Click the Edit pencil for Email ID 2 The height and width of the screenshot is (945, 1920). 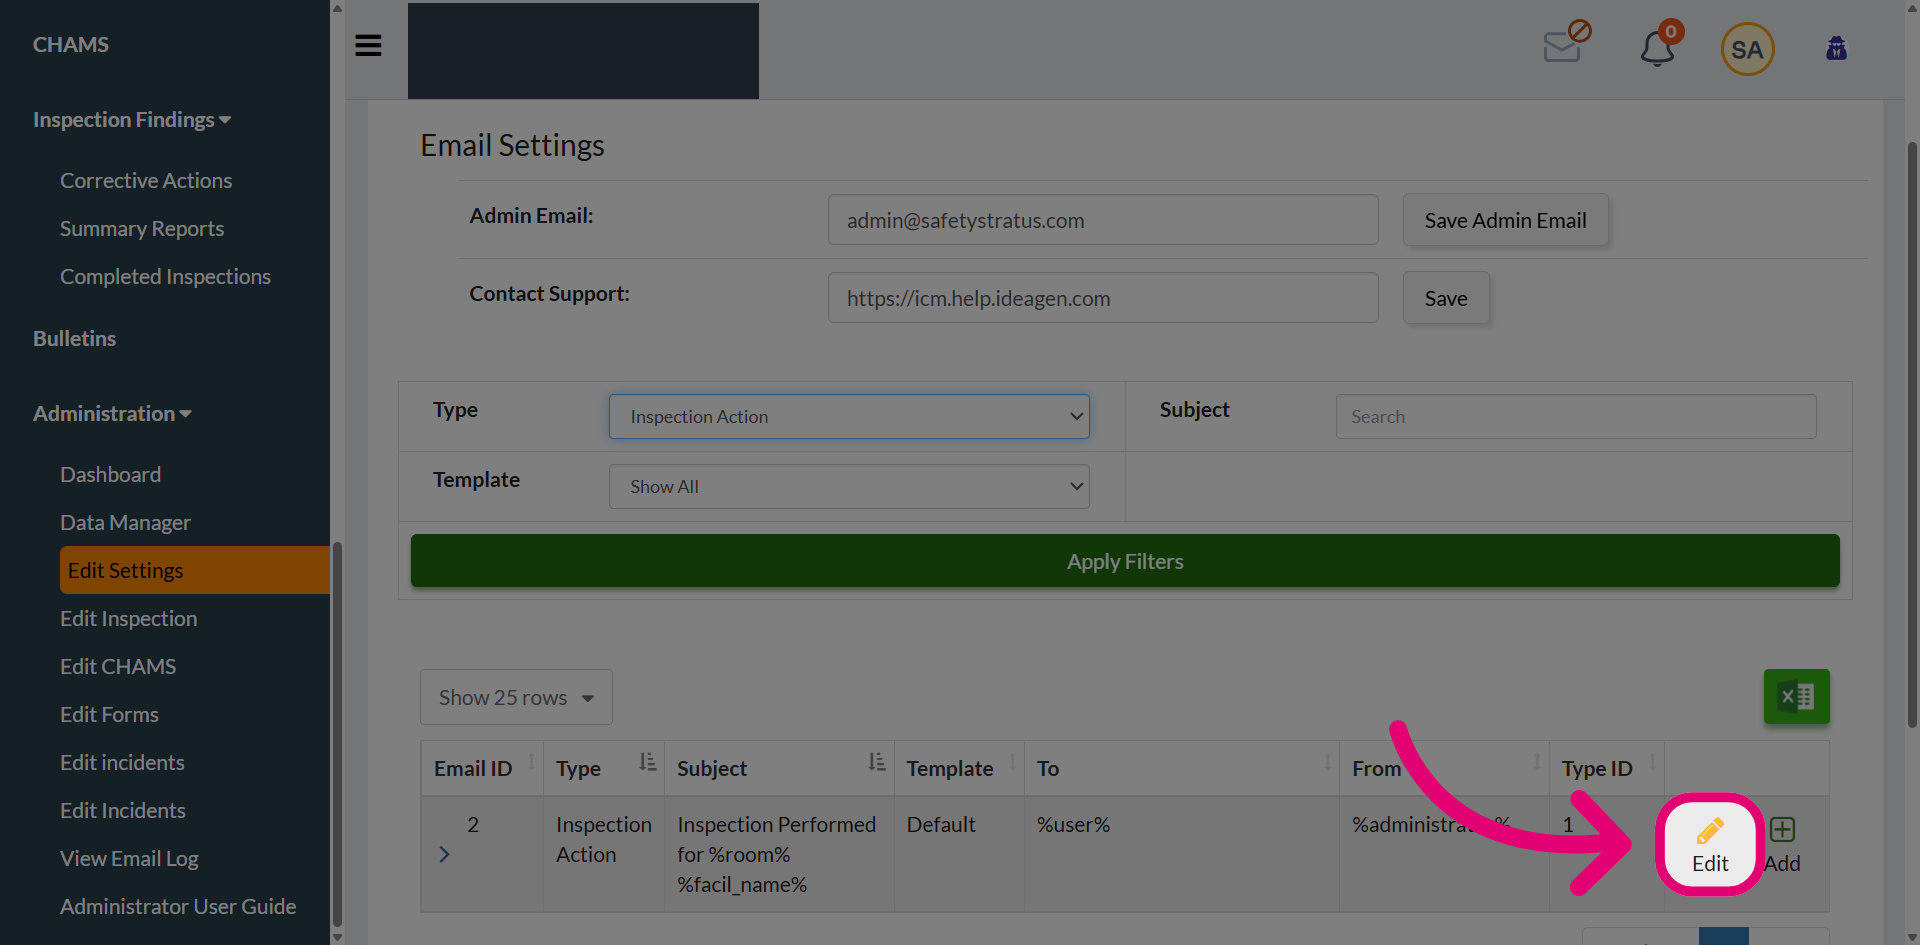tap(1710, 845)
